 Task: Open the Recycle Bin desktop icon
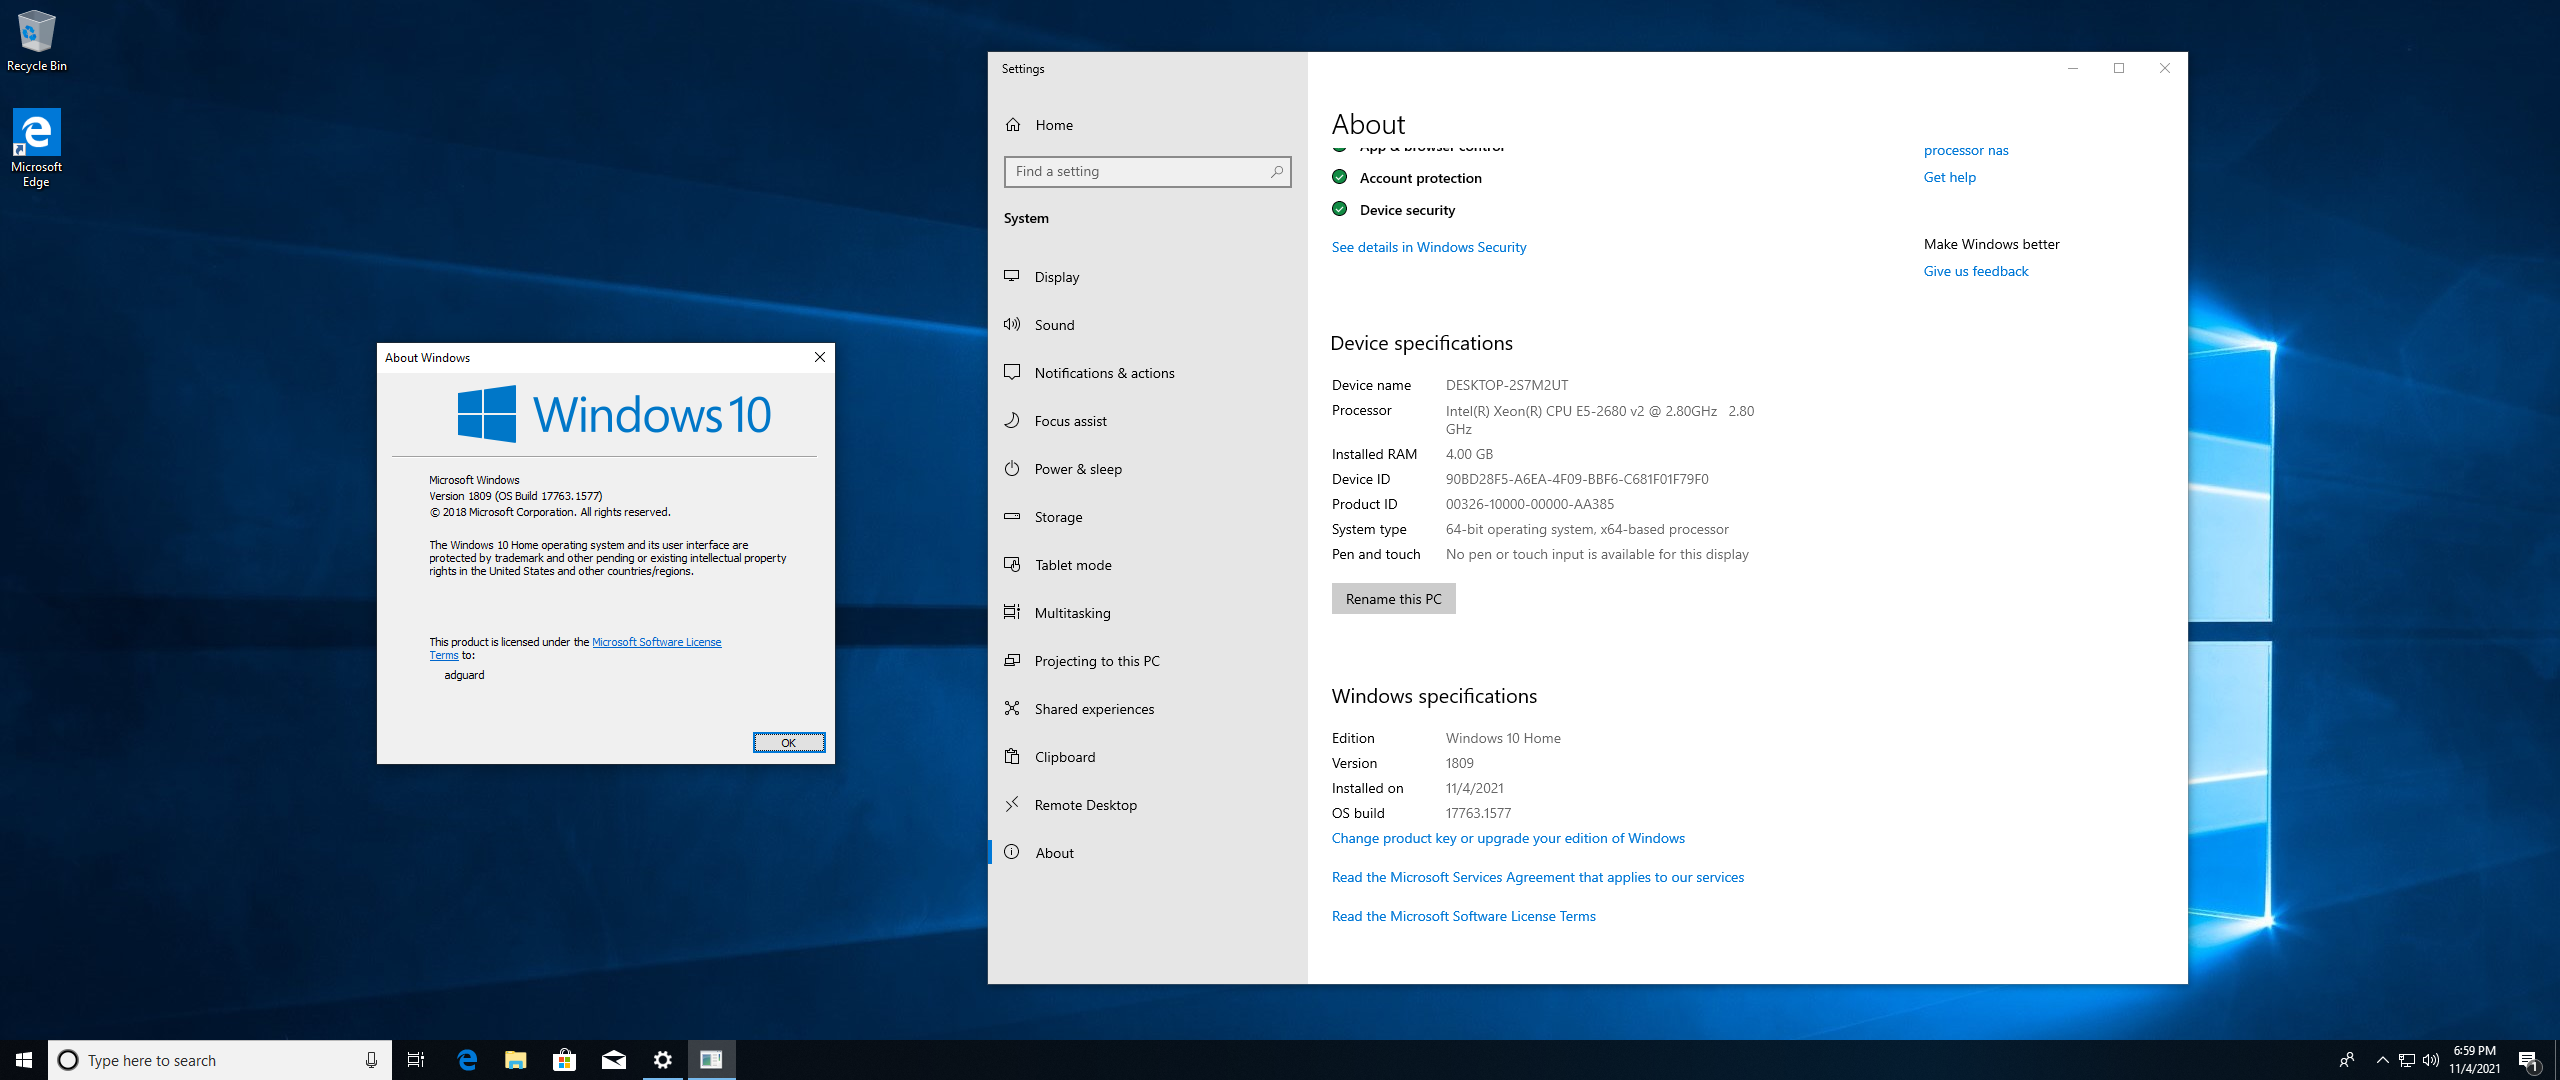click(x=37, y=41)
